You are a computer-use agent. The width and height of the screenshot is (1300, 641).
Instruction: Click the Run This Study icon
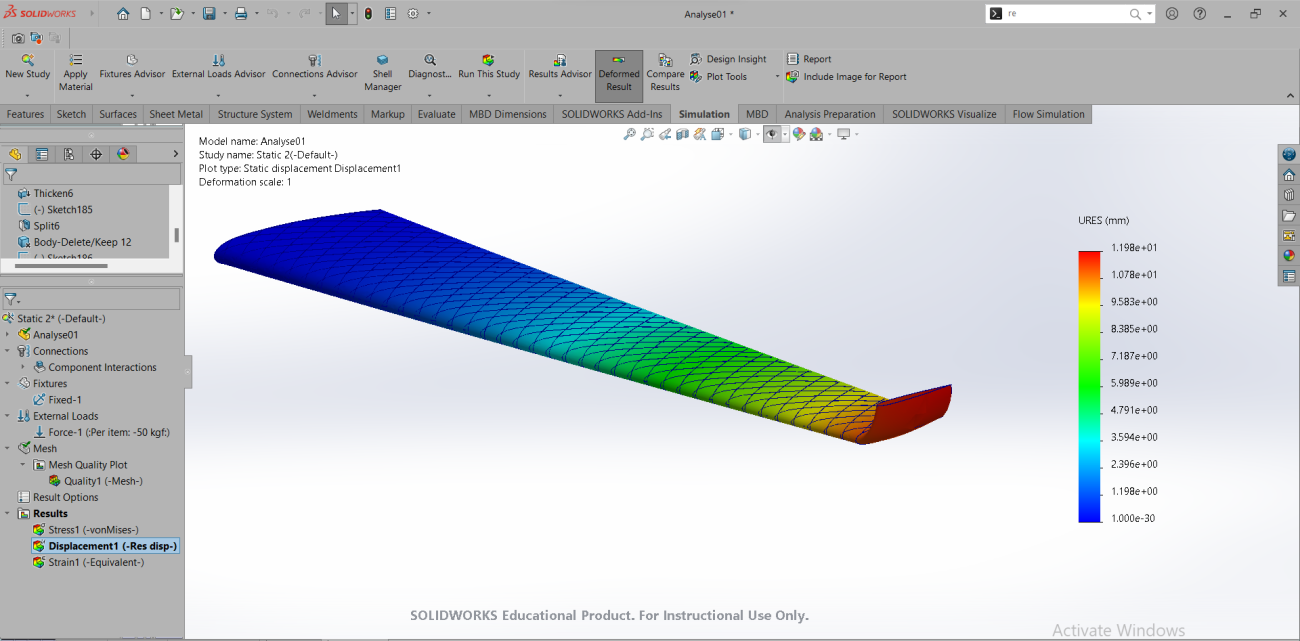coord(488,60)
